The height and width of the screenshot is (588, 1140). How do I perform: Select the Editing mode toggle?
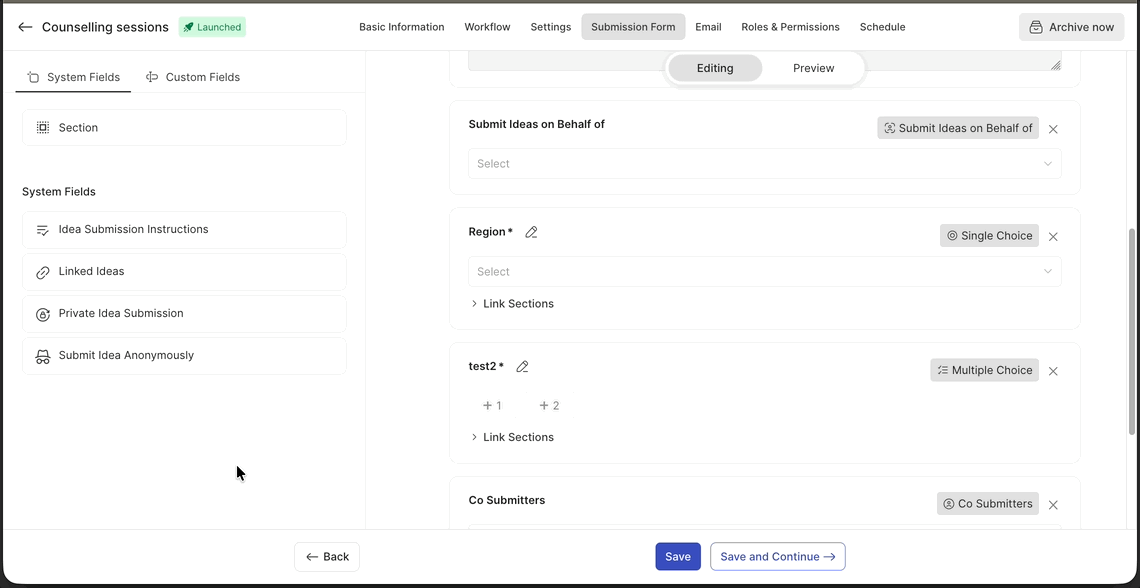(x=715, y=68)
